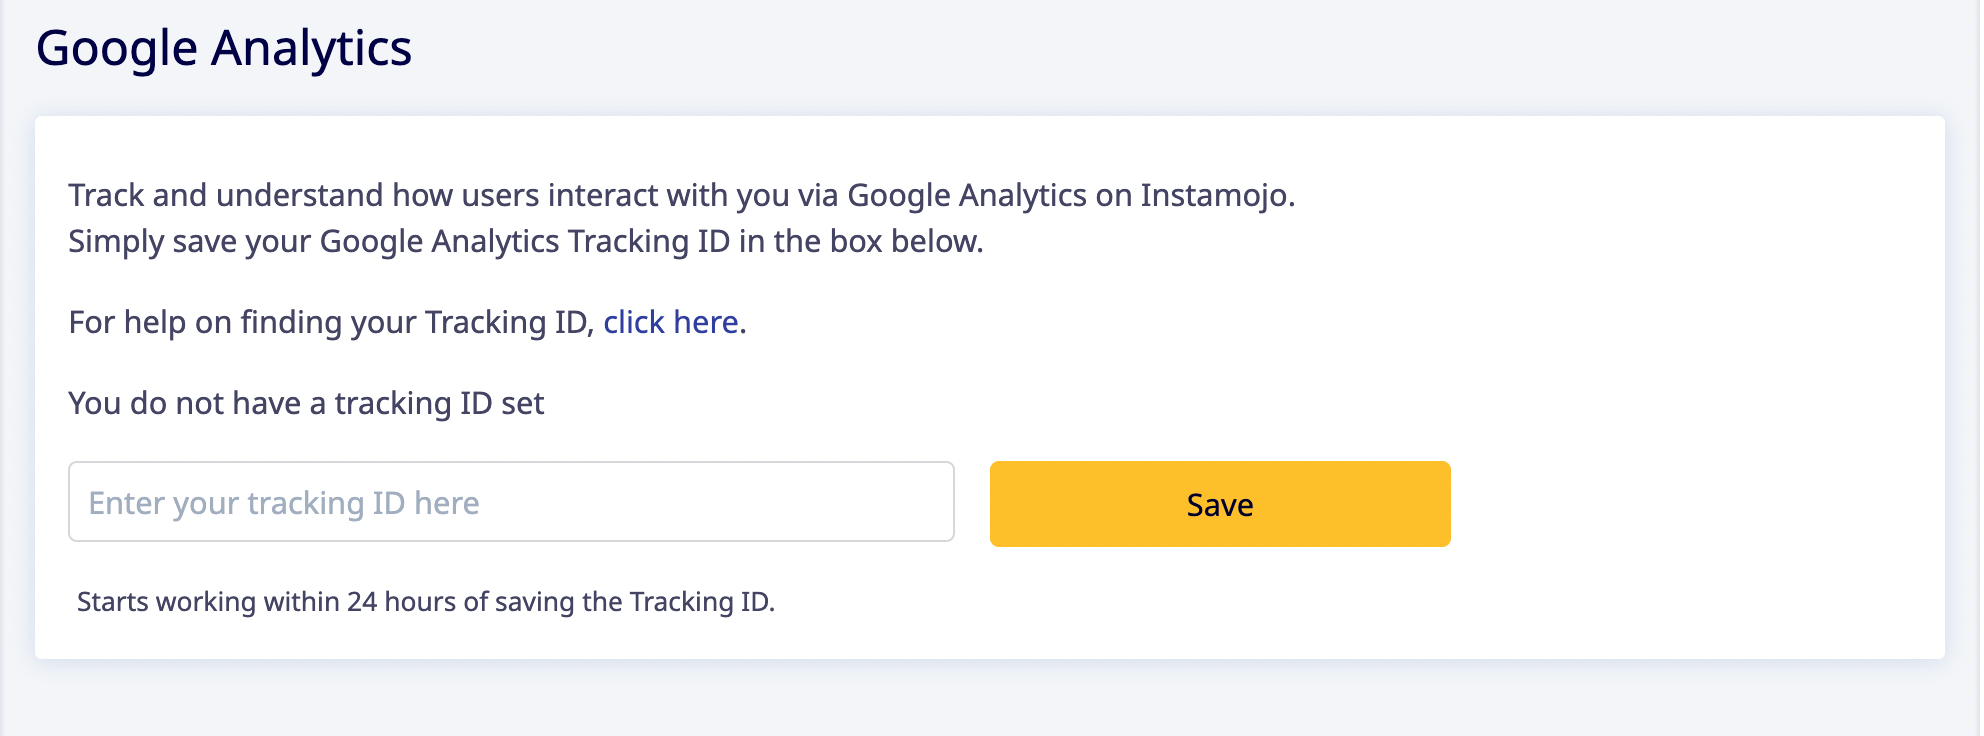Click the word "Analytics" in the page heading
This screenshot has width=1984, height=736.
coord(311,48)
